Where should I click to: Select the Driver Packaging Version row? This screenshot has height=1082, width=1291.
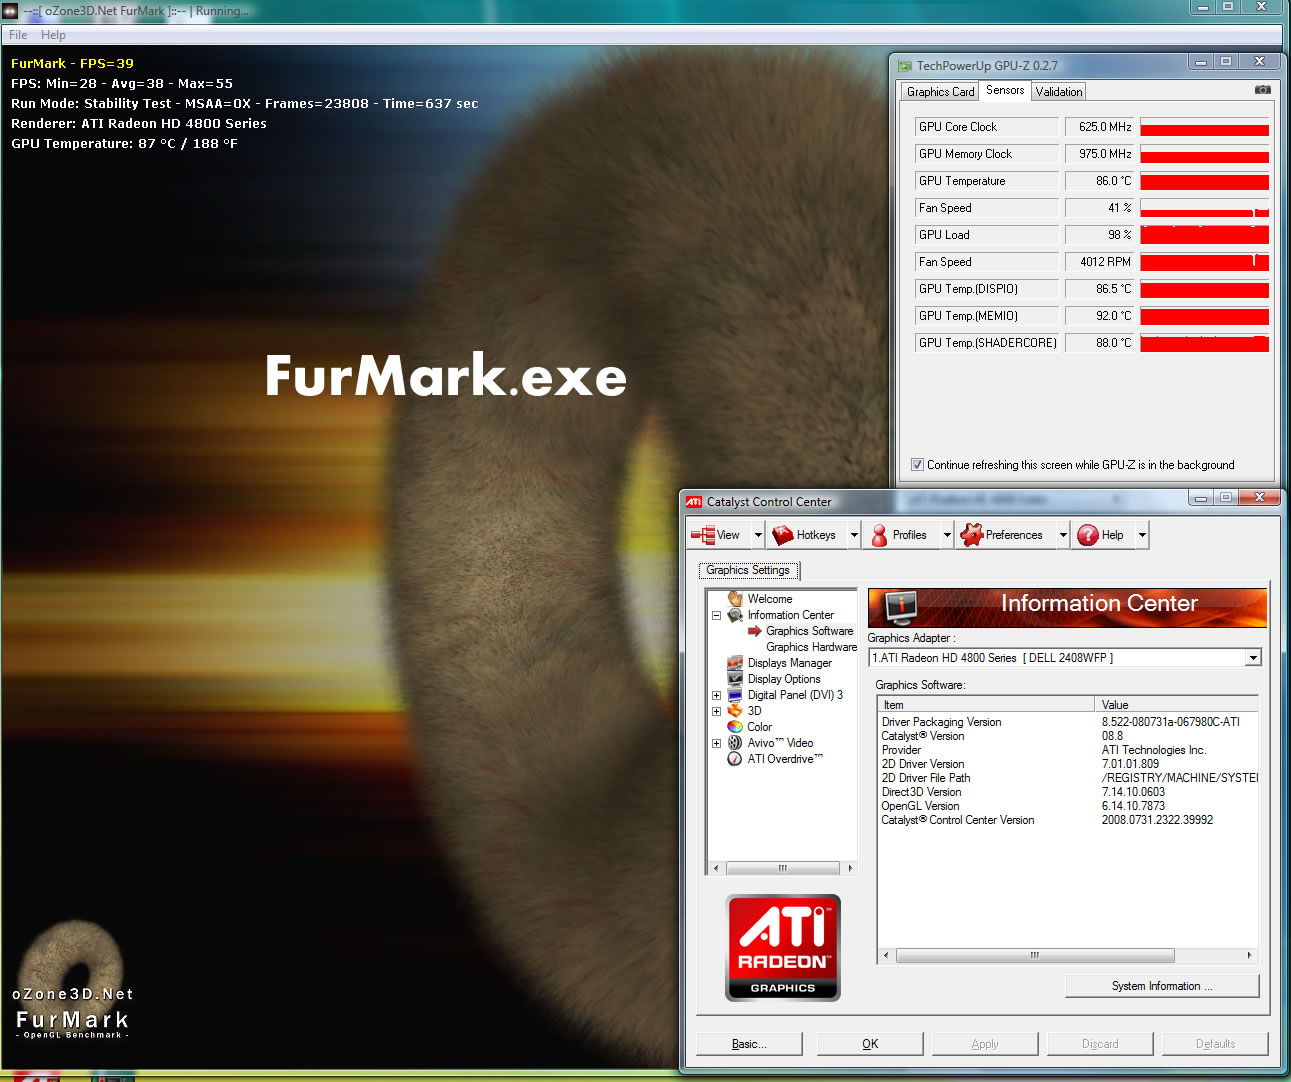pos(1067,722)
